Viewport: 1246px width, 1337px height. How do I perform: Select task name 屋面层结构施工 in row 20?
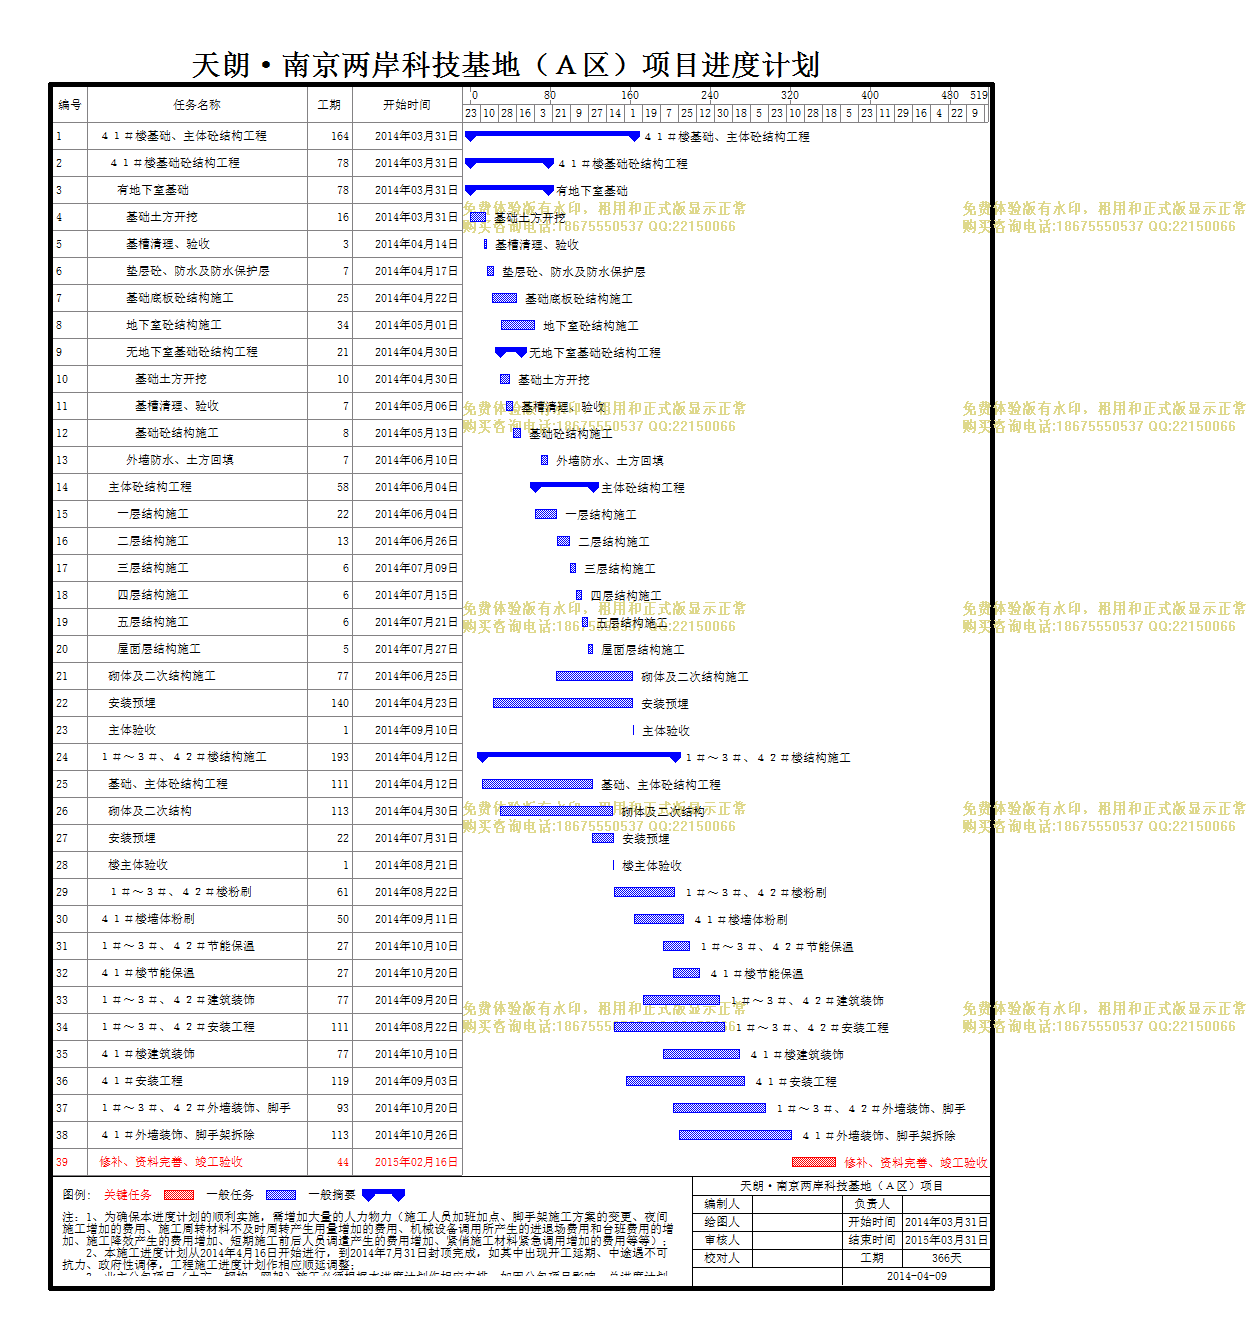point(159,649)
